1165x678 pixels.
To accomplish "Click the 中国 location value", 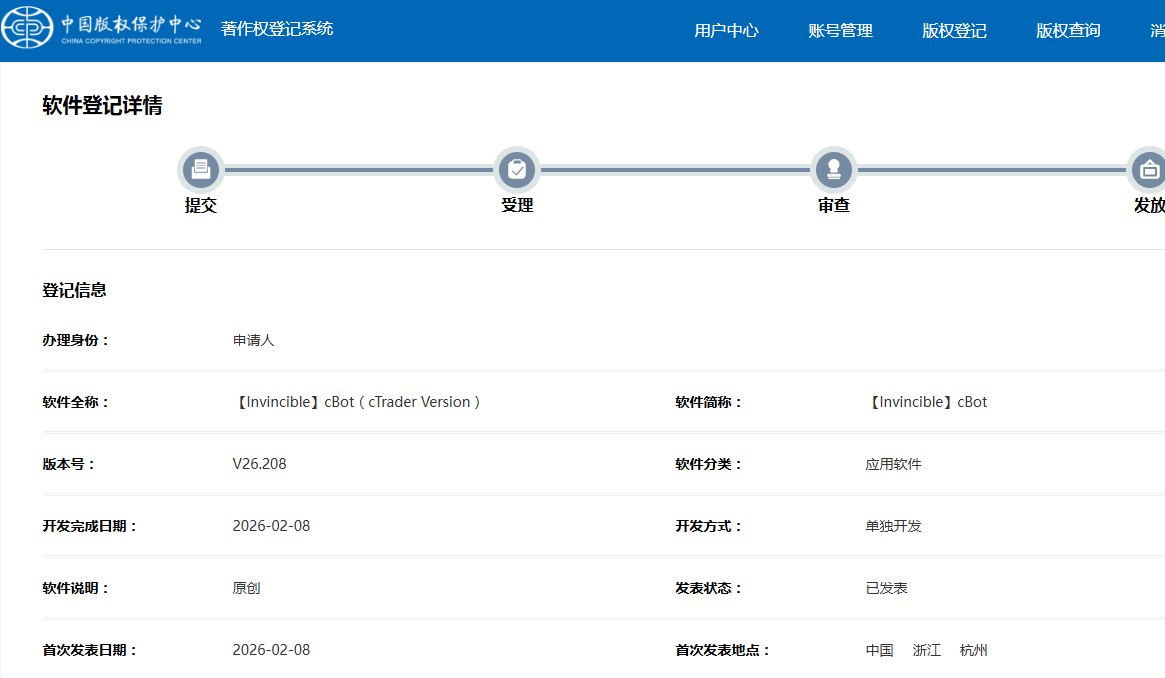I will pyautogui.click(x=880, y=651).
